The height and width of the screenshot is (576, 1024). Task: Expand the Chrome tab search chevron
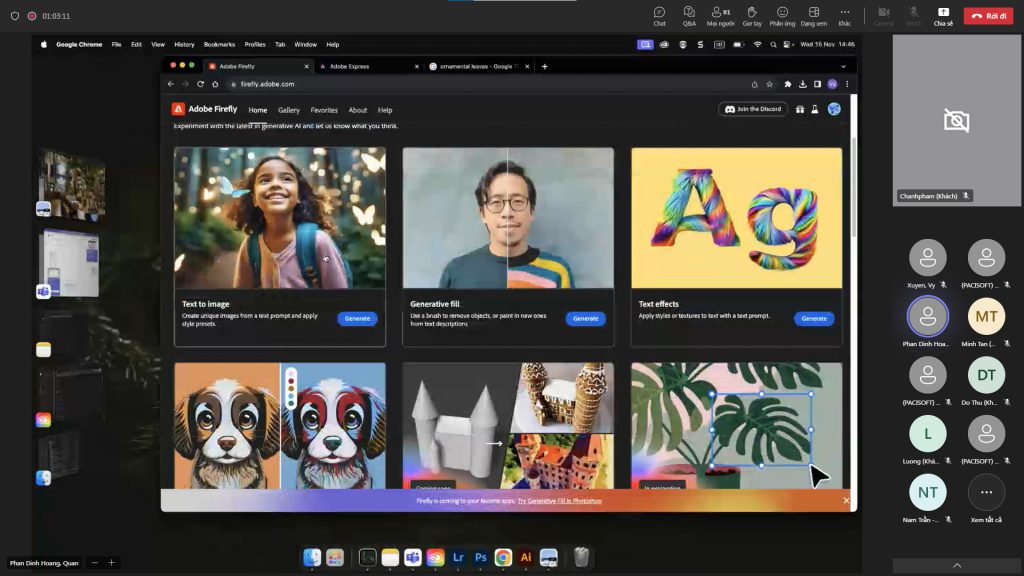843,67
